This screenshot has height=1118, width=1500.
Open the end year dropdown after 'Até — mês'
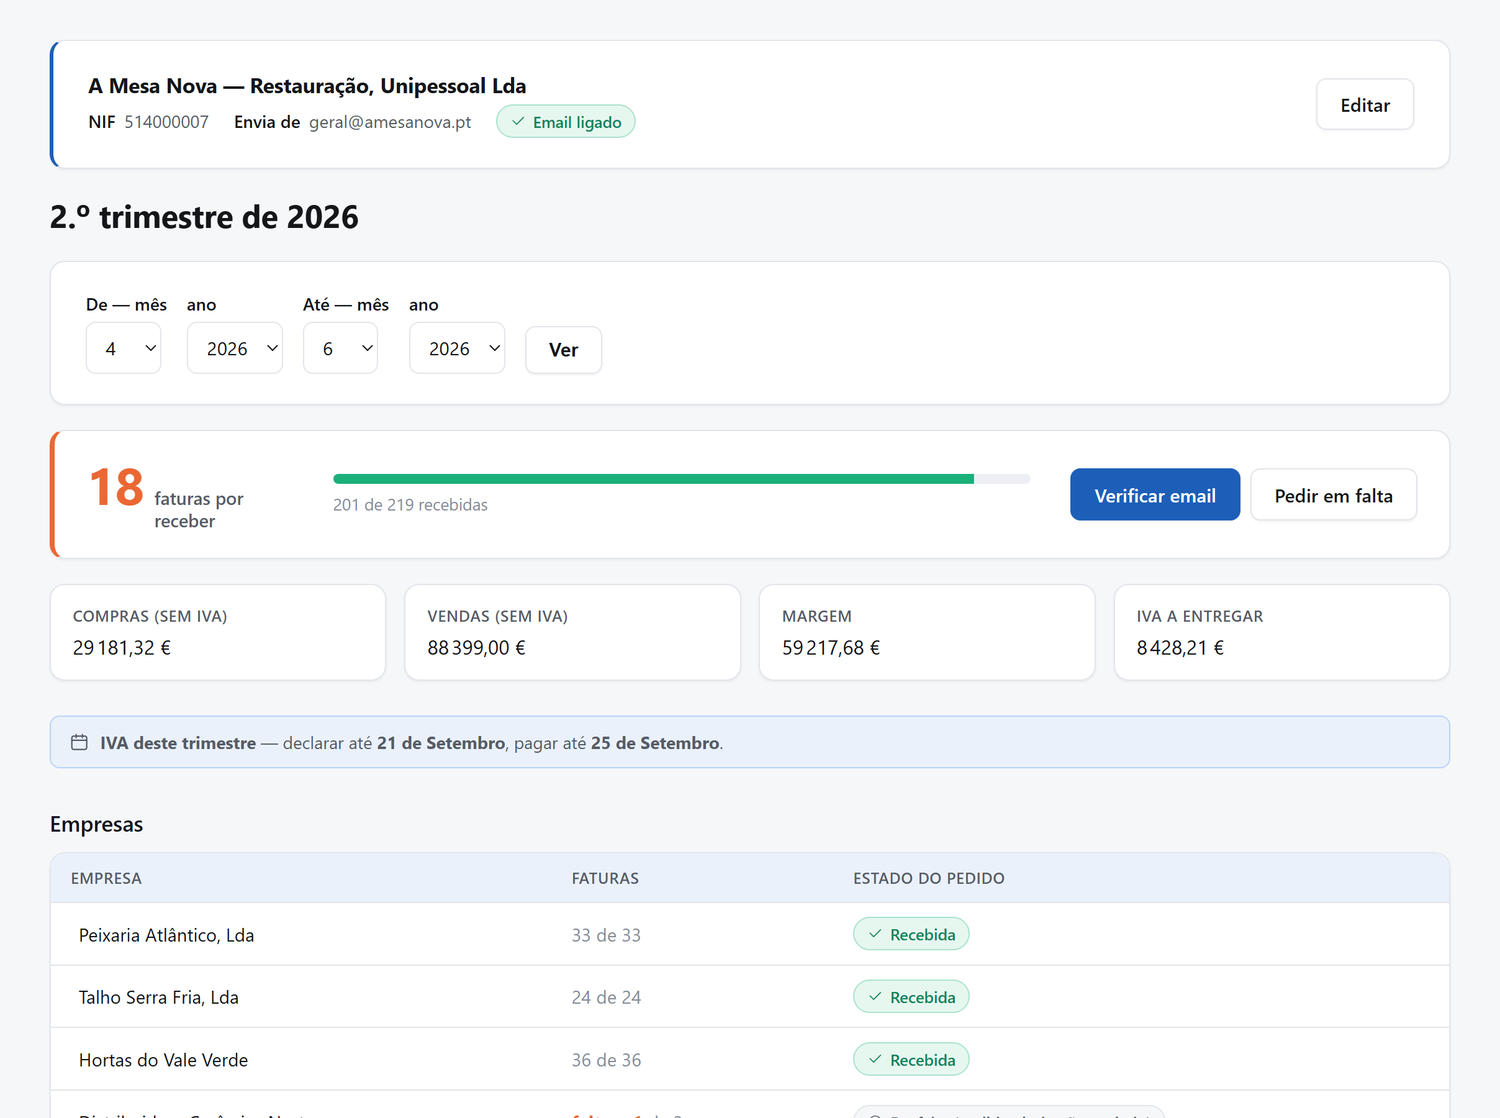[457, 348]
